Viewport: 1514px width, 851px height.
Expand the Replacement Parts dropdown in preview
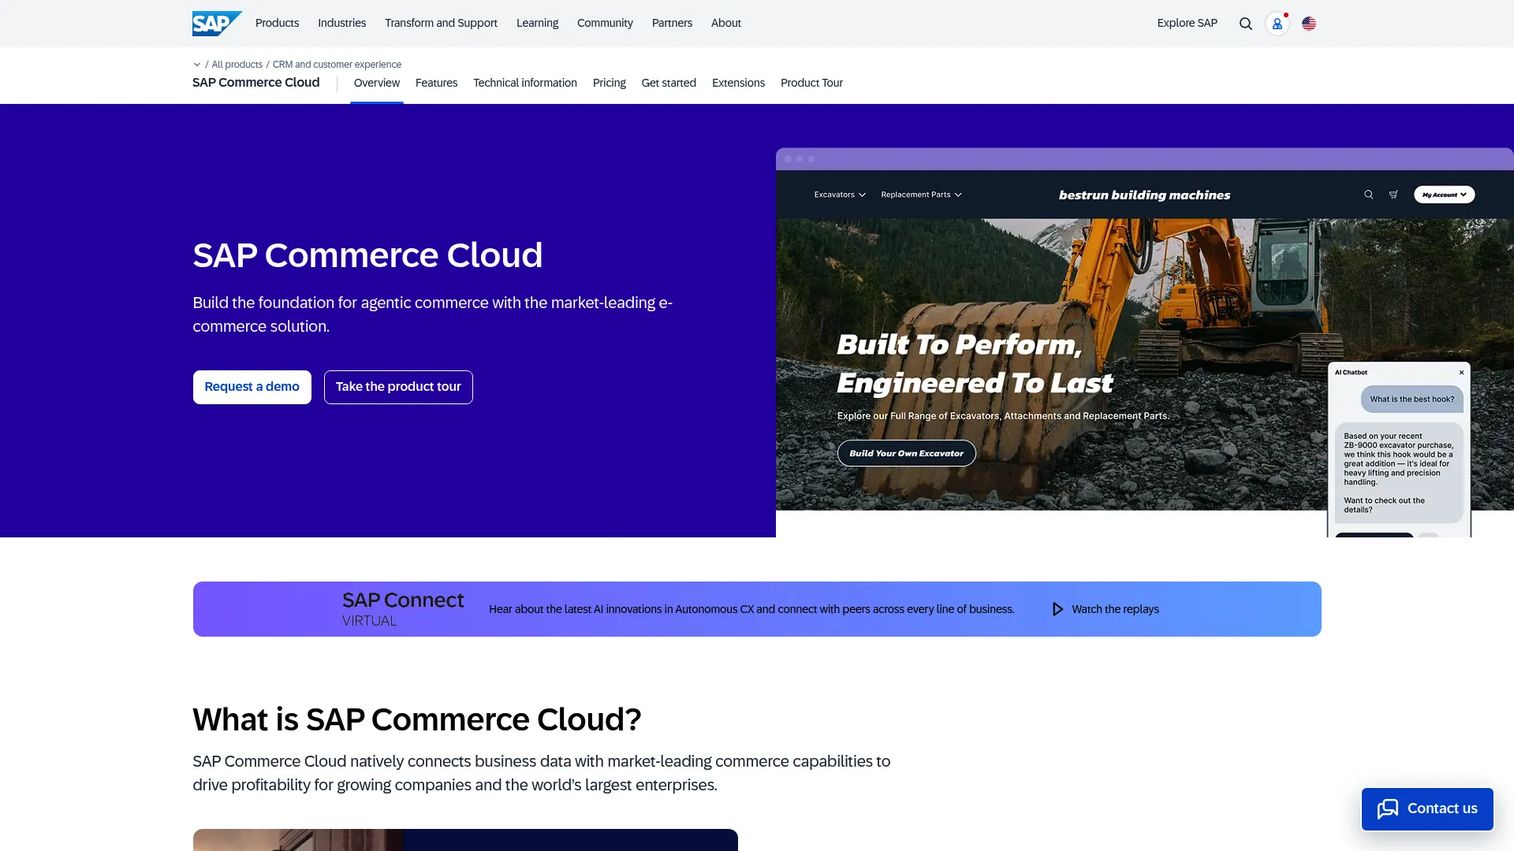(x=921, y=195)
